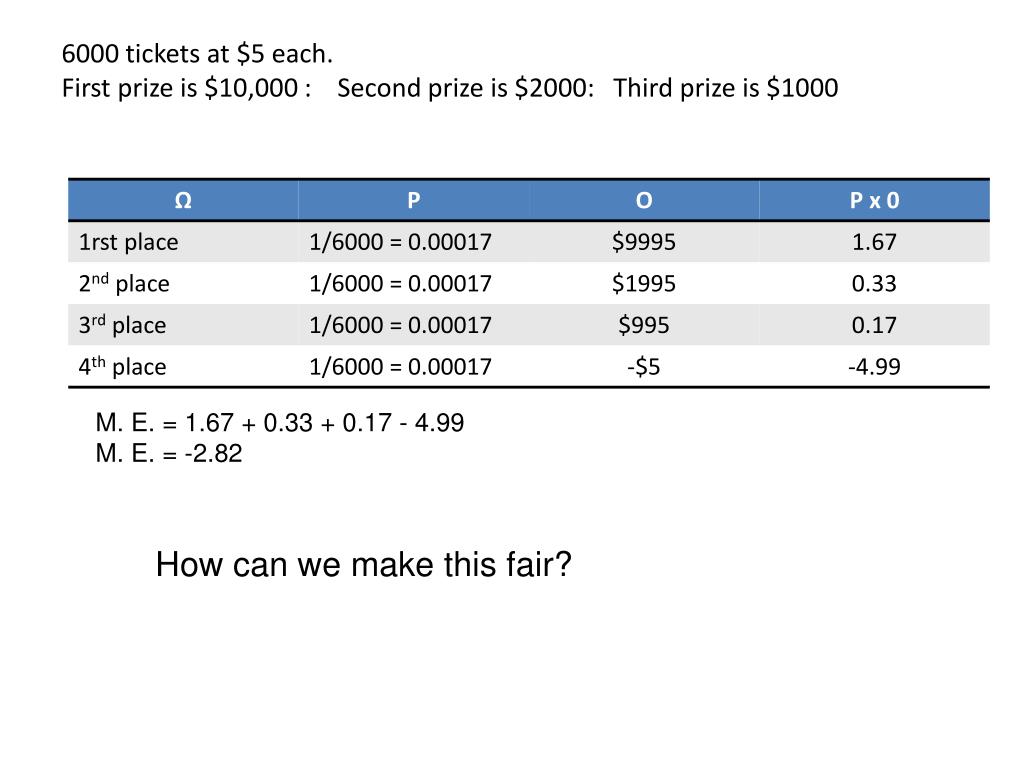
Task: Select the P x O column header
Action: (x=874, y=200)
